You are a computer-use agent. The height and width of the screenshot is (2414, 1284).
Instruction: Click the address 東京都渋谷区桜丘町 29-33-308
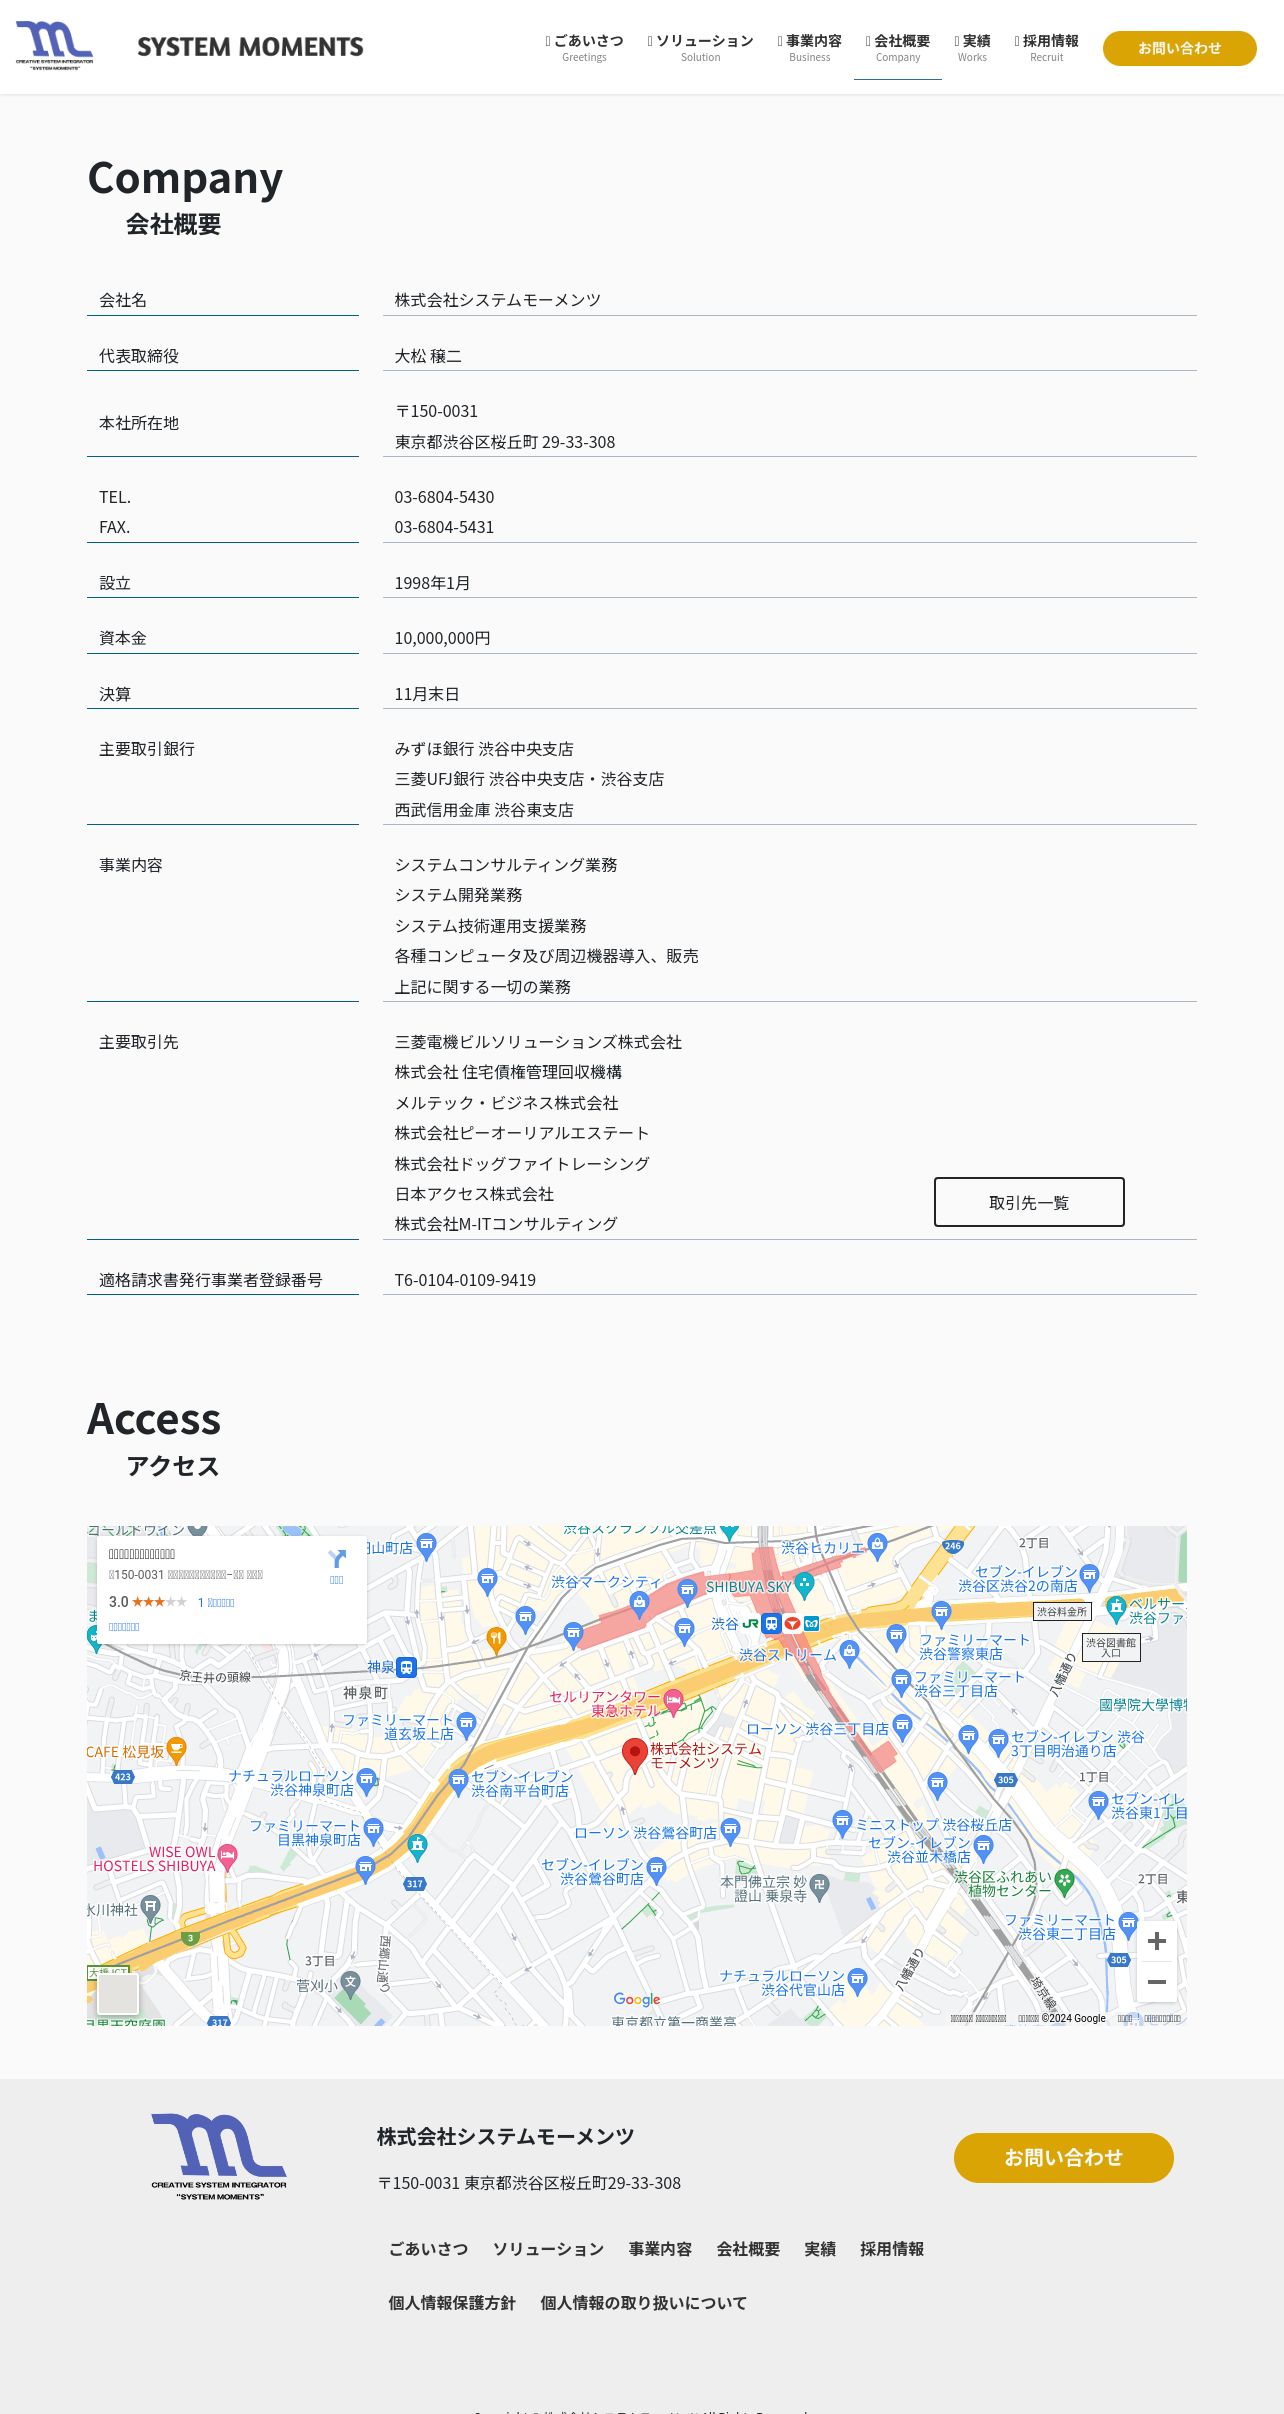pos(505,442)
